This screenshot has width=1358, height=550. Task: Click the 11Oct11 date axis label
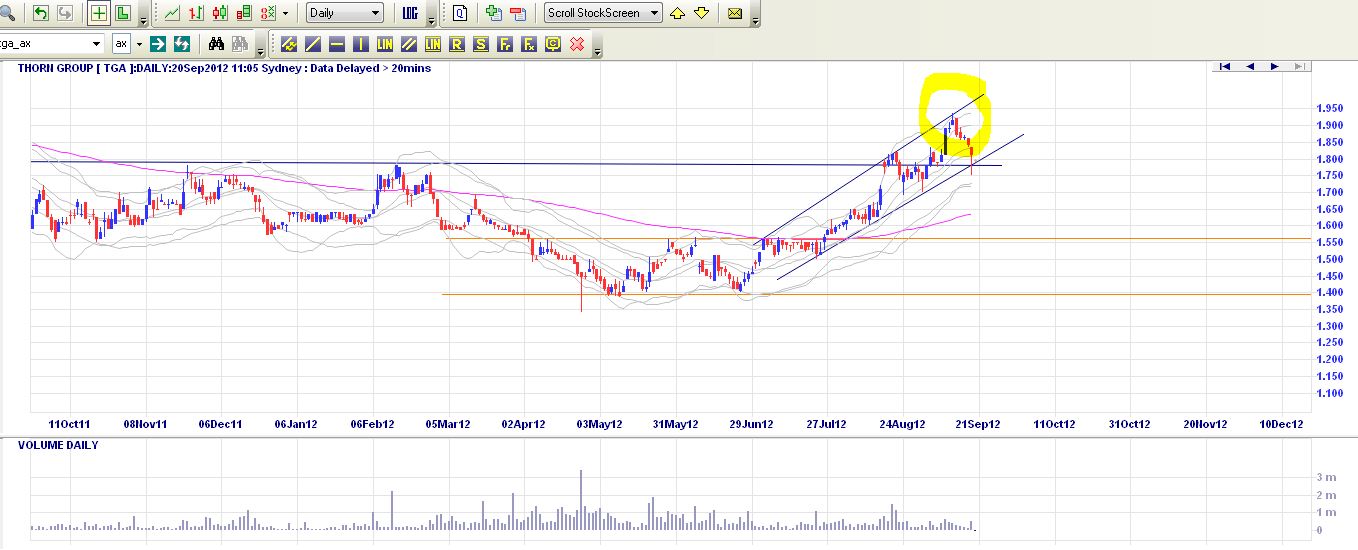click(x=69, y=424)
